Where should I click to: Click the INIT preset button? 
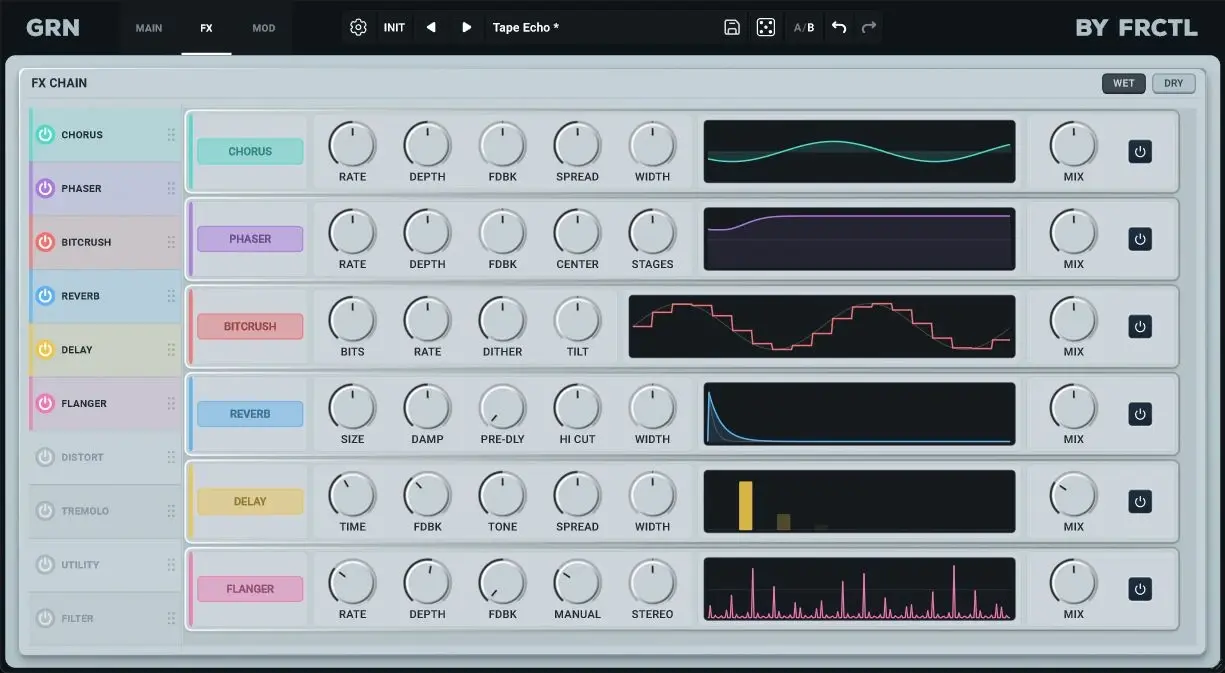click(395, 28)
